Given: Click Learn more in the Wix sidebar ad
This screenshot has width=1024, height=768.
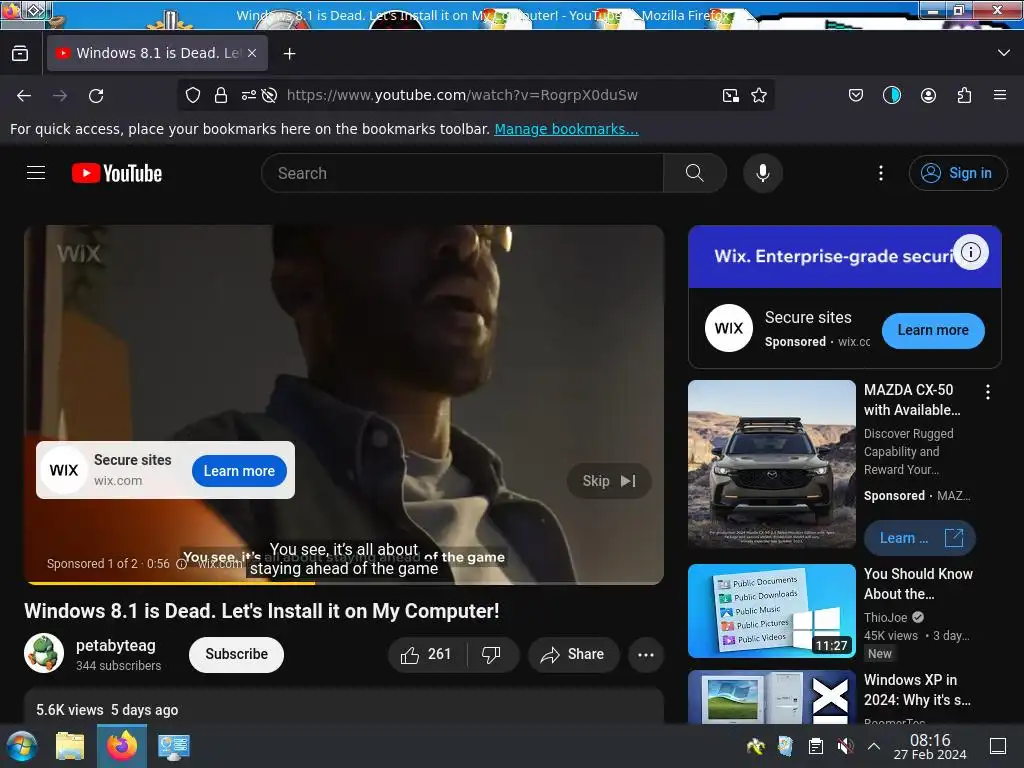Looking at the screenshot, I should pyautogui.click(x=933, y=330).
